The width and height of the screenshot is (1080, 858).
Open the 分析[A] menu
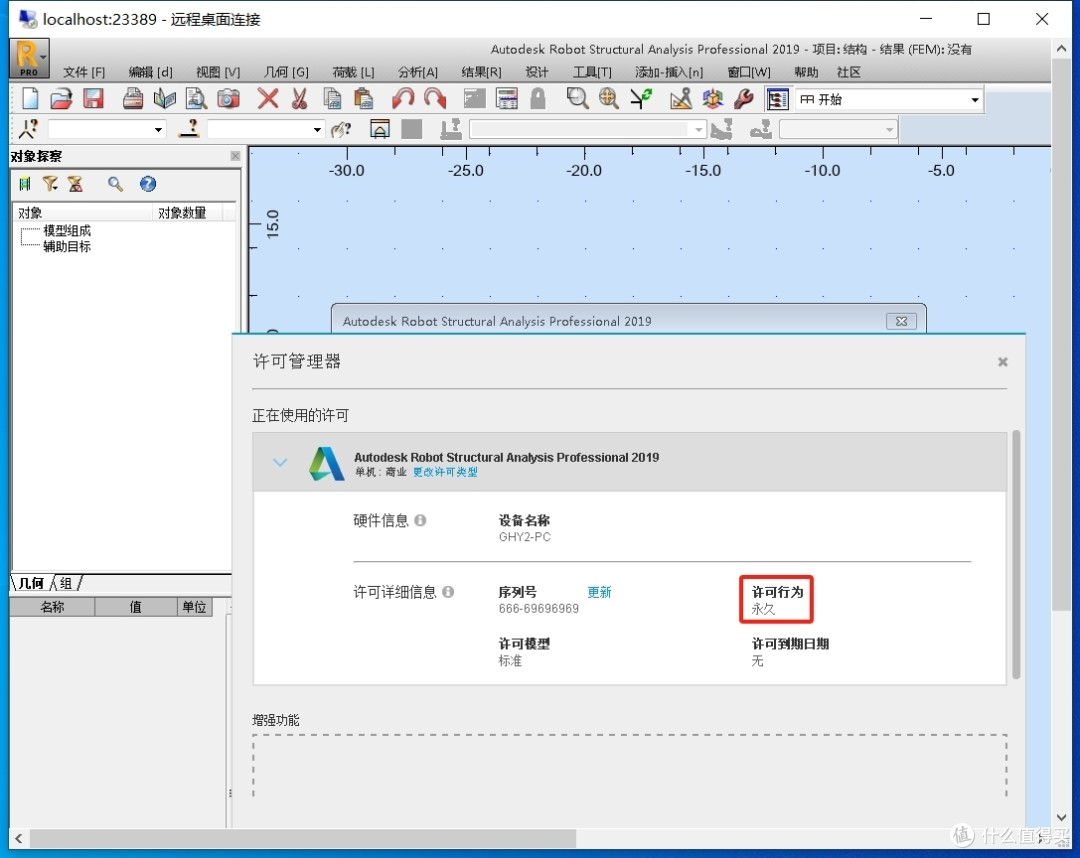pyautogui.click(x=417, y=72)
